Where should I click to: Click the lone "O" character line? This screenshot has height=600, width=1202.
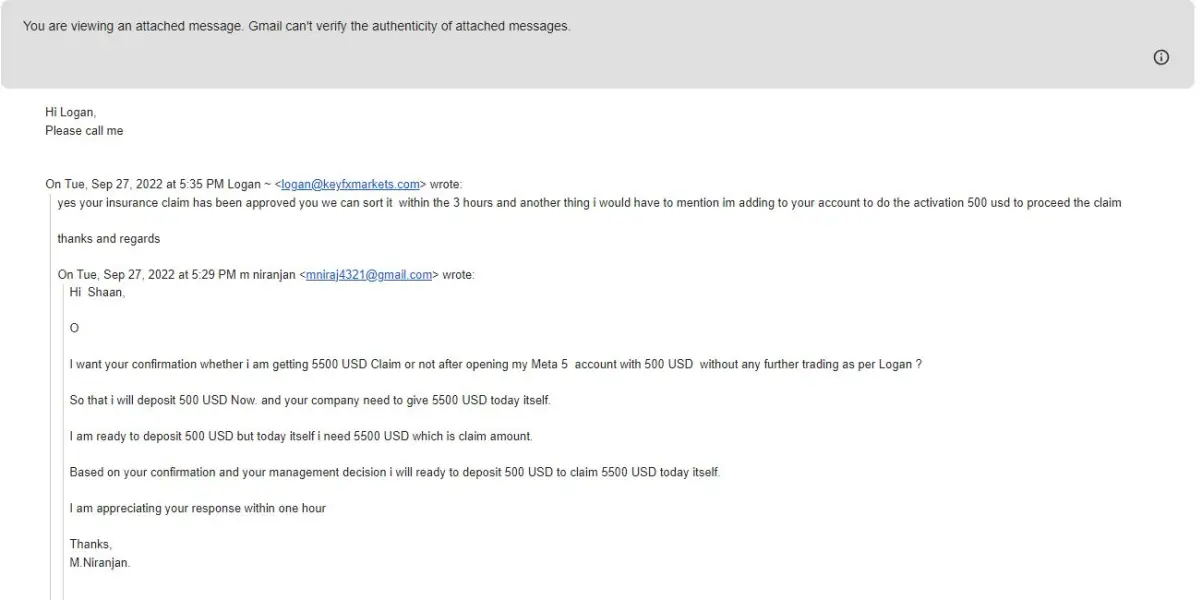click(74, 328)
